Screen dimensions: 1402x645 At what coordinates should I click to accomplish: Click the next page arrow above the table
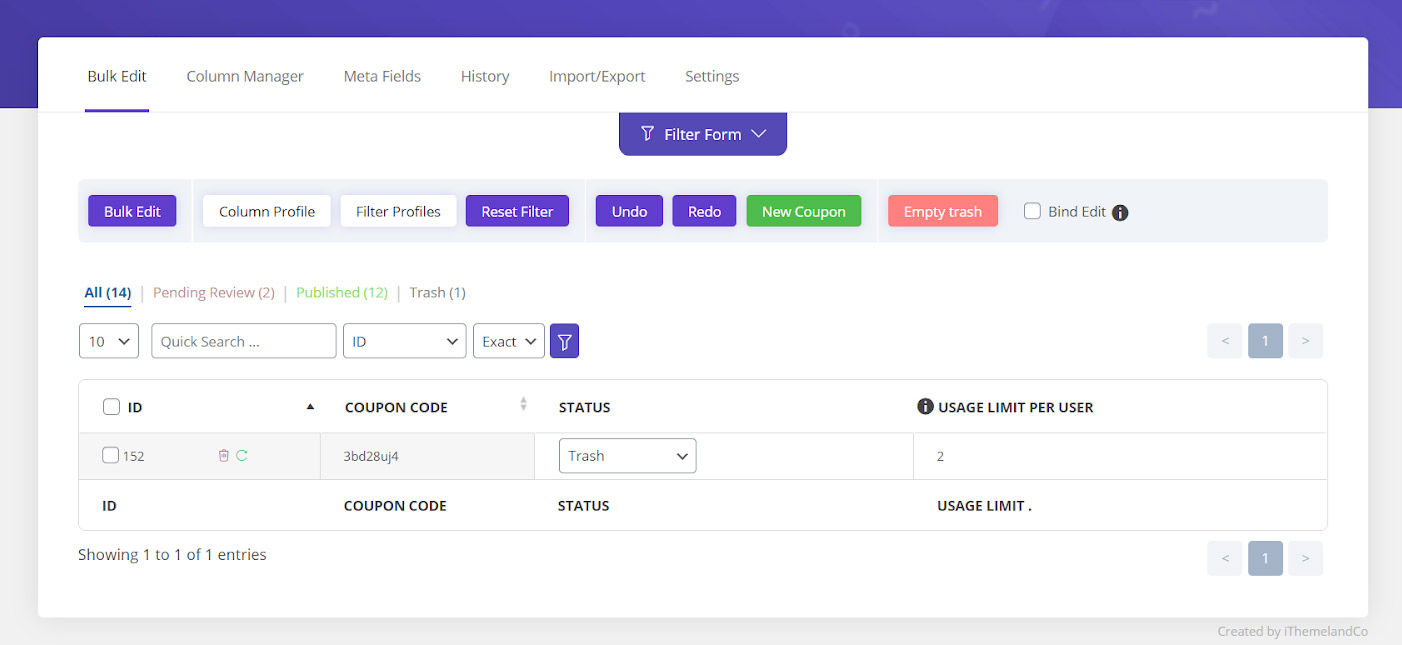coord(1305,341)
